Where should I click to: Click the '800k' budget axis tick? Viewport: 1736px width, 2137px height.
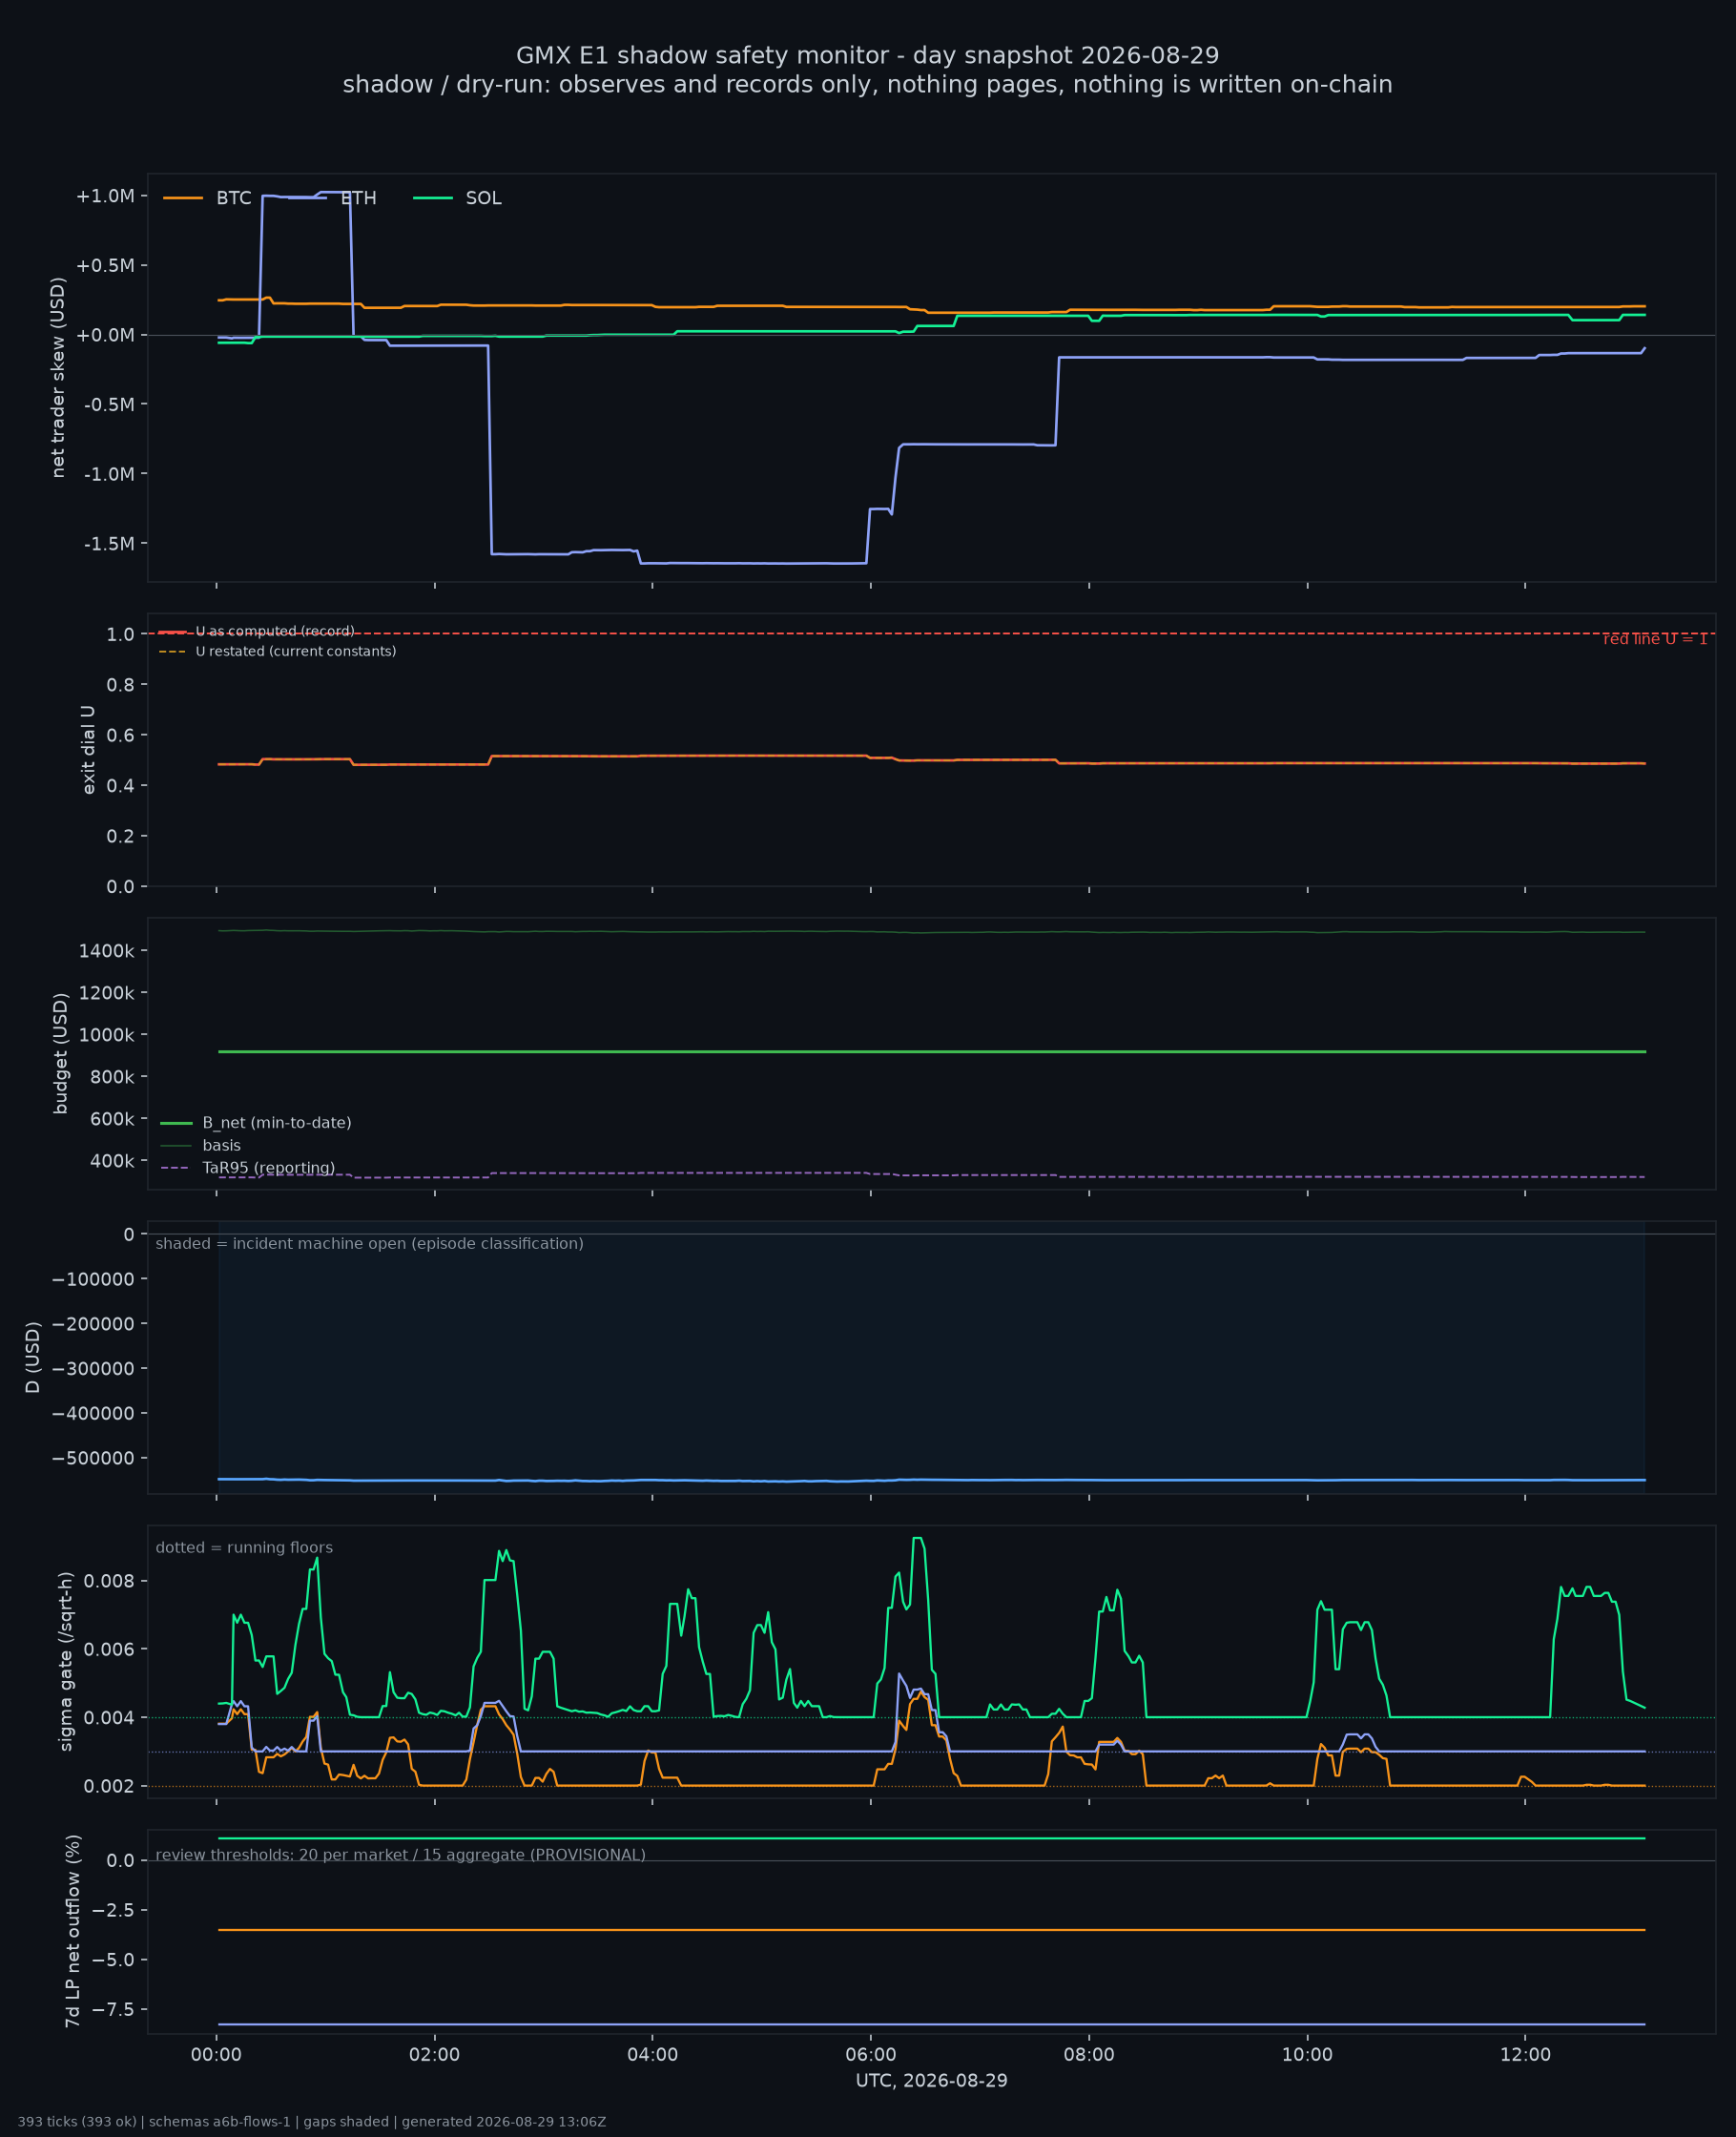coord(112,1077)
